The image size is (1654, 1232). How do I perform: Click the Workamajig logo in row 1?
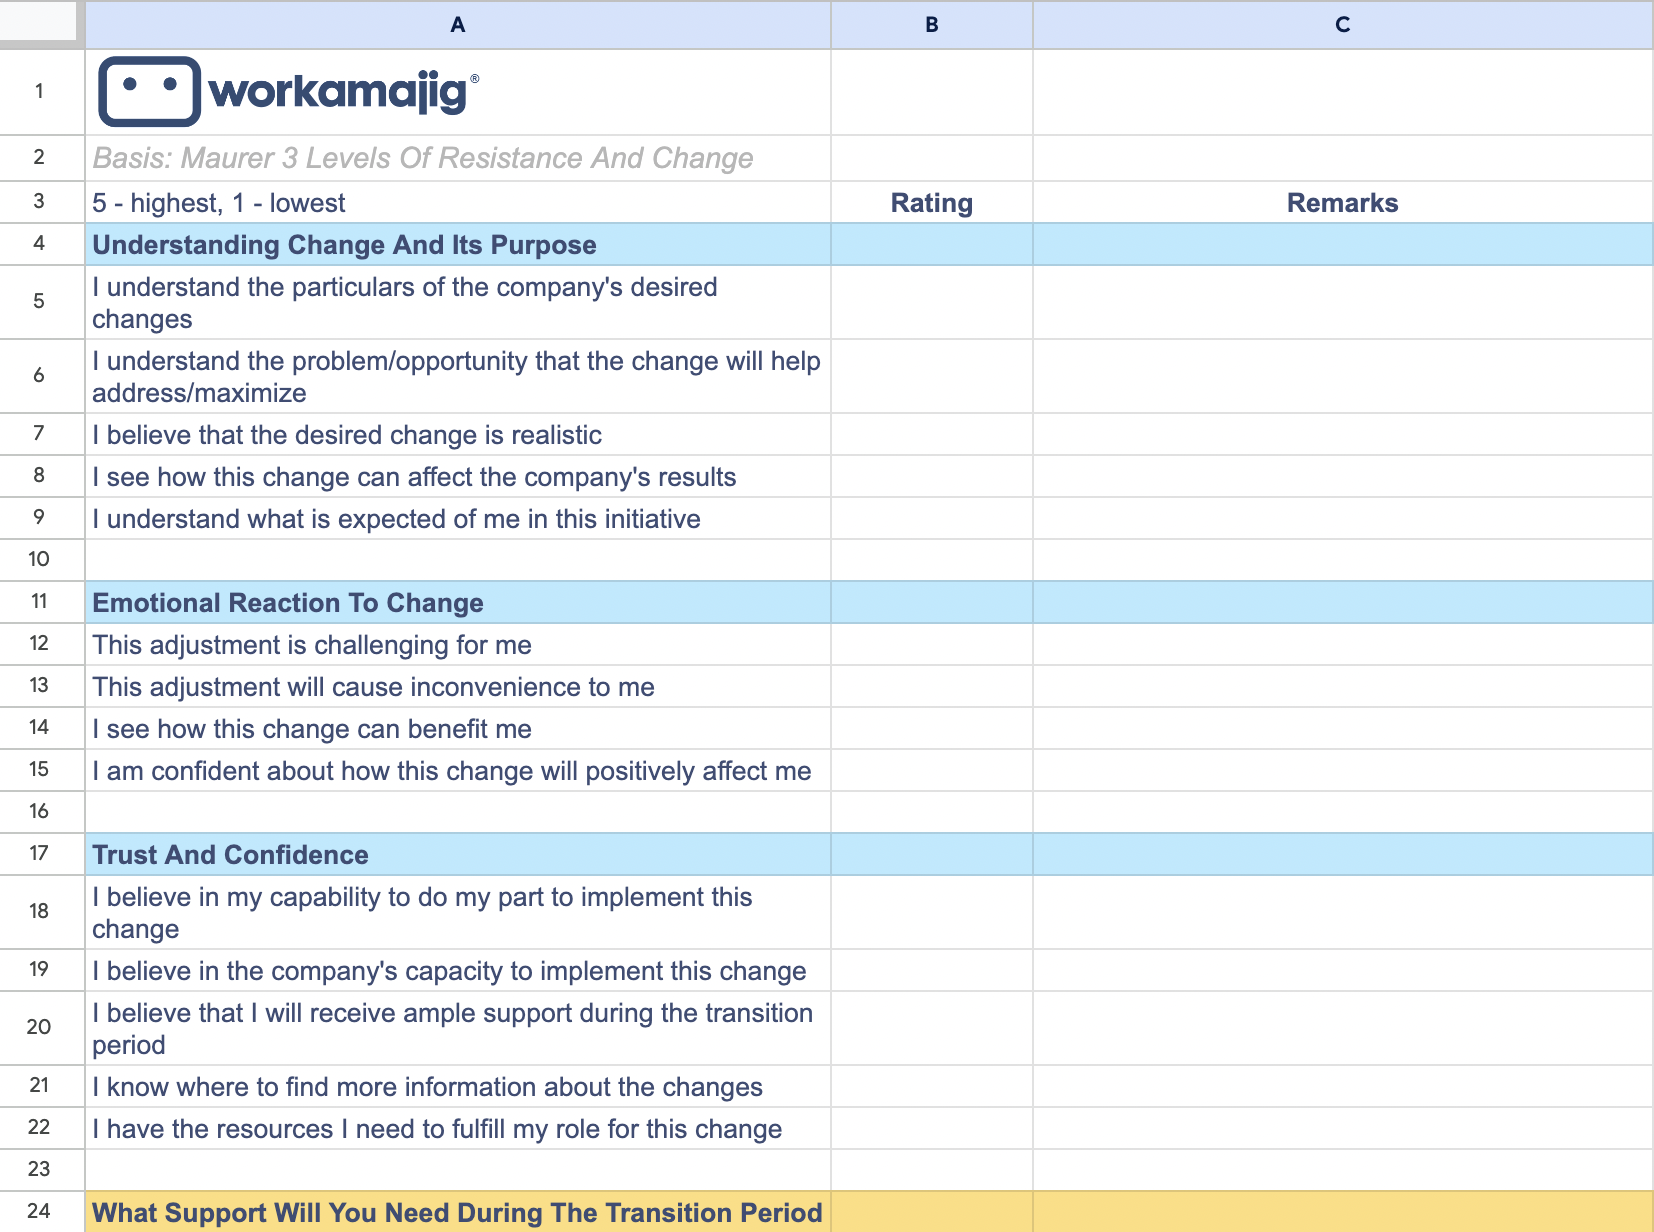pos(288,91)
